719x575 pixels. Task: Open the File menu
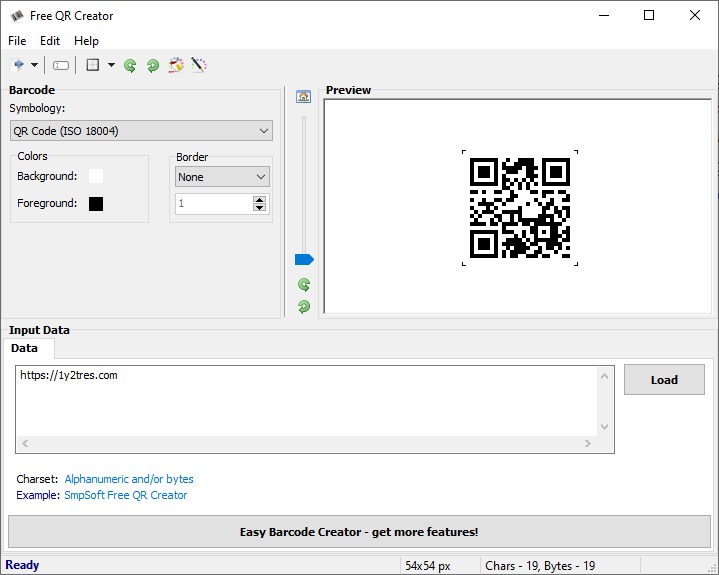(17, 41)
